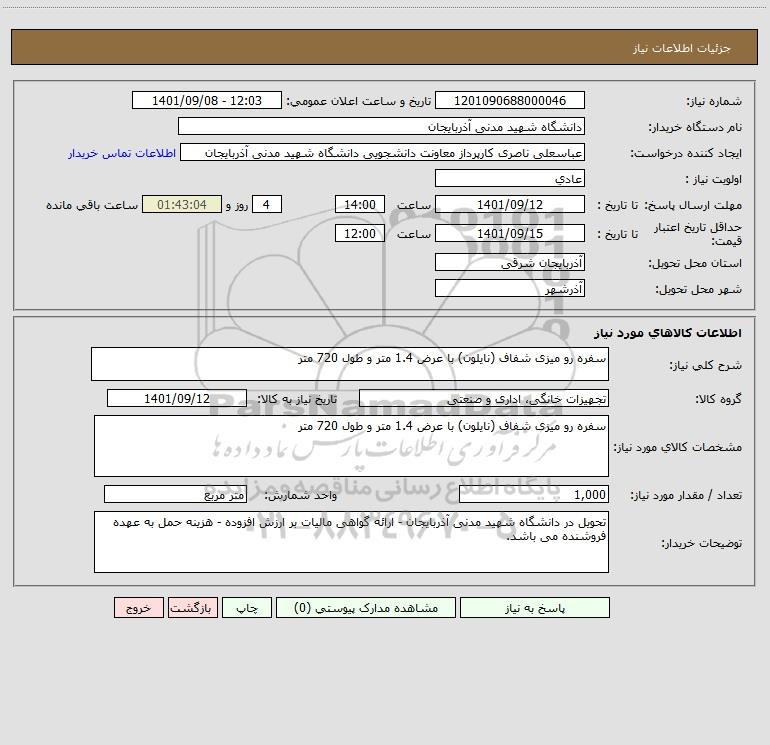This screenshot has width=770, height=745.
Task: Click the شهر محل تحویل label
Action: (x=698, y=289)
